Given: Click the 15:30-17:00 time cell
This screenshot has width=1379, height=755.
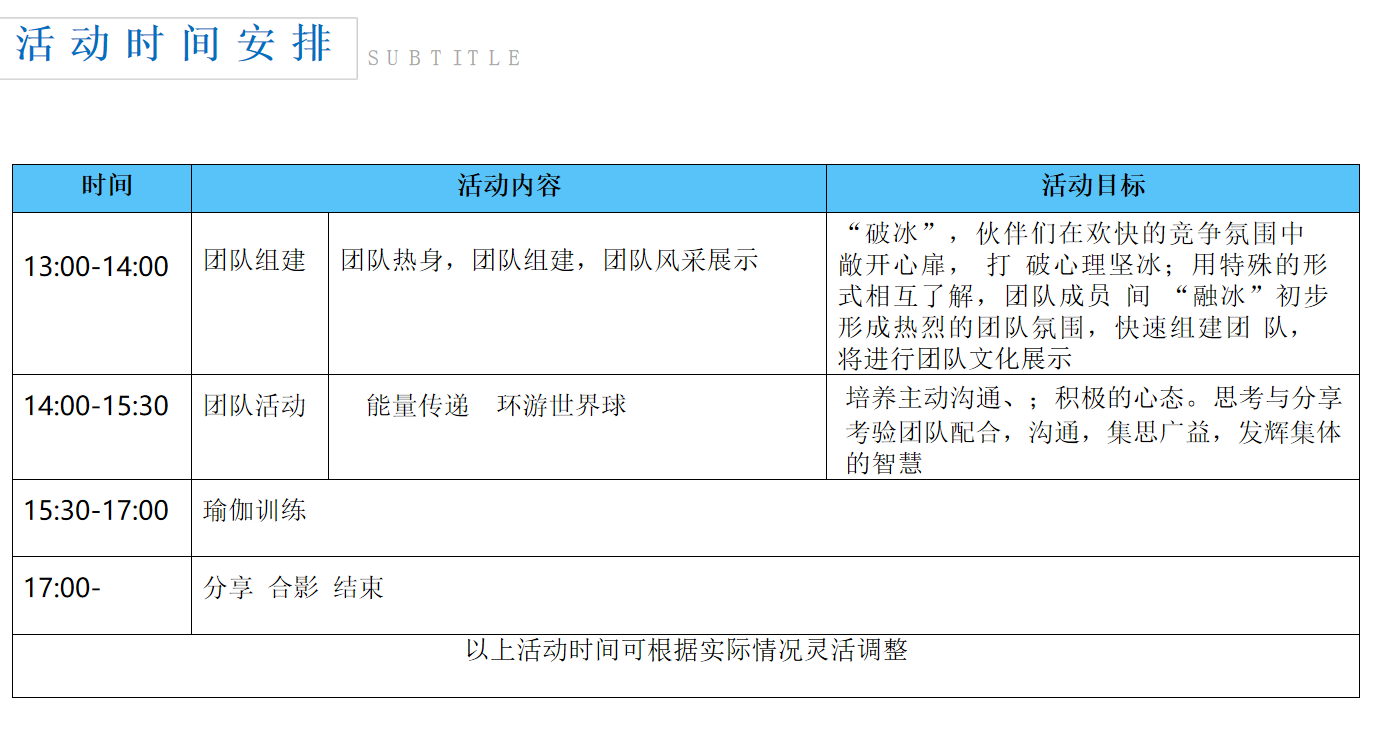Looking at the screenshot, I should point(102,518).
